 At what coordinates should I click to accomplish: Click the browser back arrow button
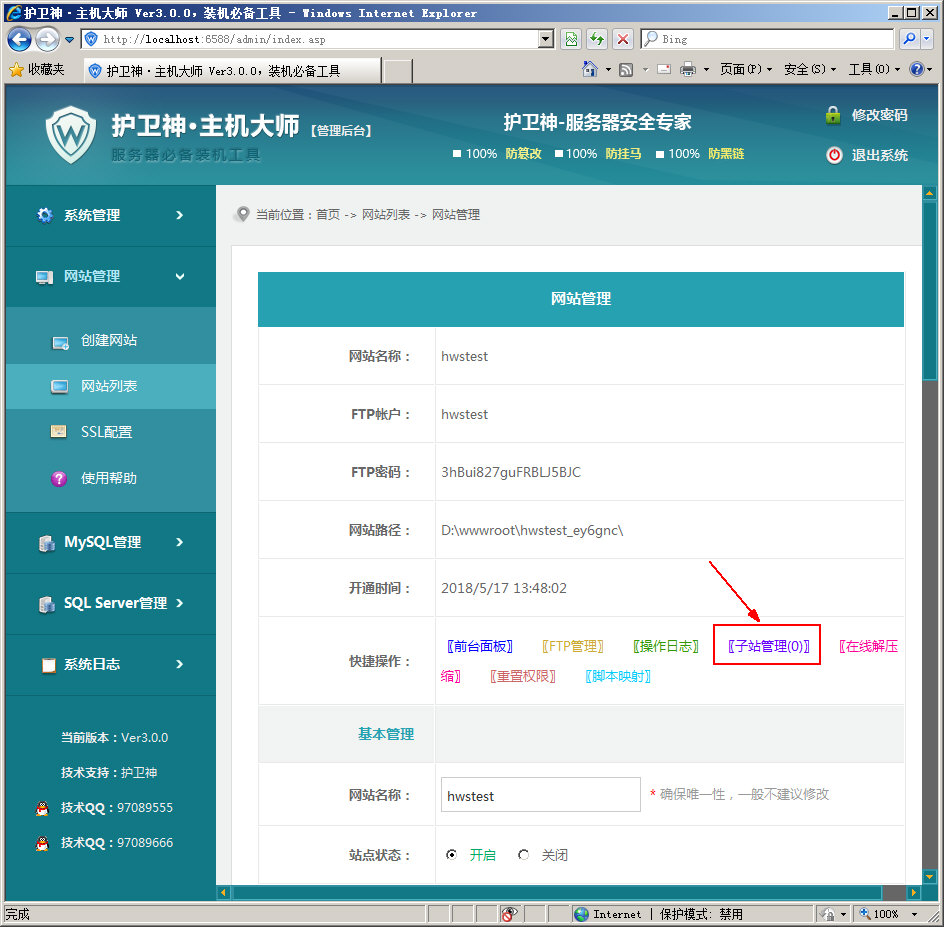20,39
